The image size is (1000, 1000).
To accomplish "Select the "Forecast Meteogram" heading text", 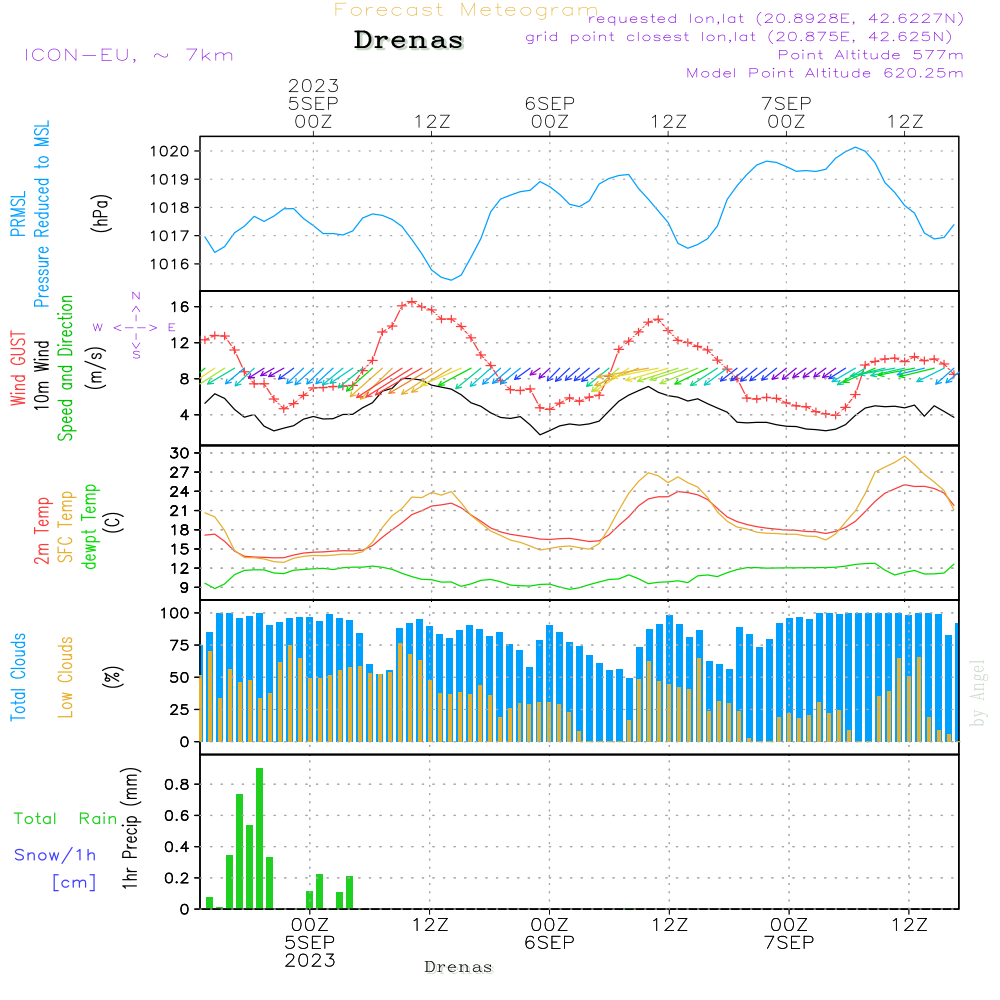I will [x=465, y=10].
